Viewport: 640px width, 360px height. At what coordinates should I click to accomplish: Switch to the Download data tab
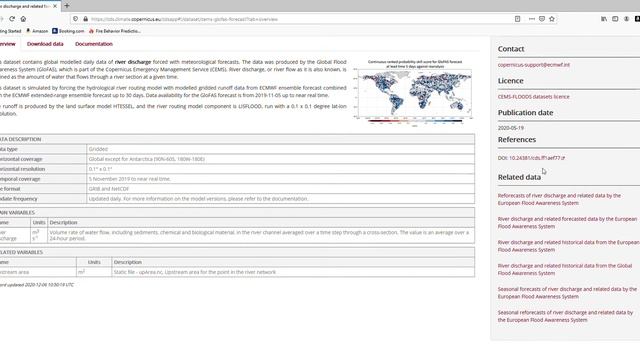click(x=45, y=44)
